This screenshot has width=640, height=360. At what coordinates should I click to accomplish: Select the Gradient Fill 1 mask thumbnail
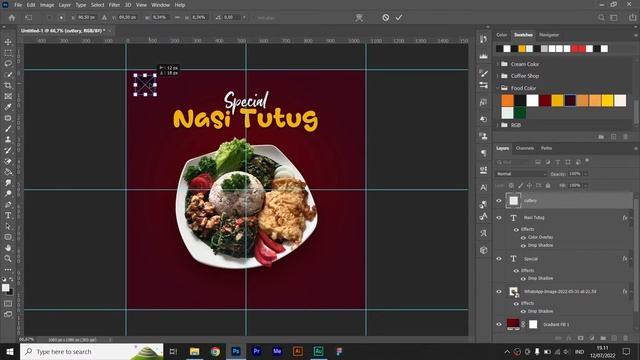click(x=533, y=324)
